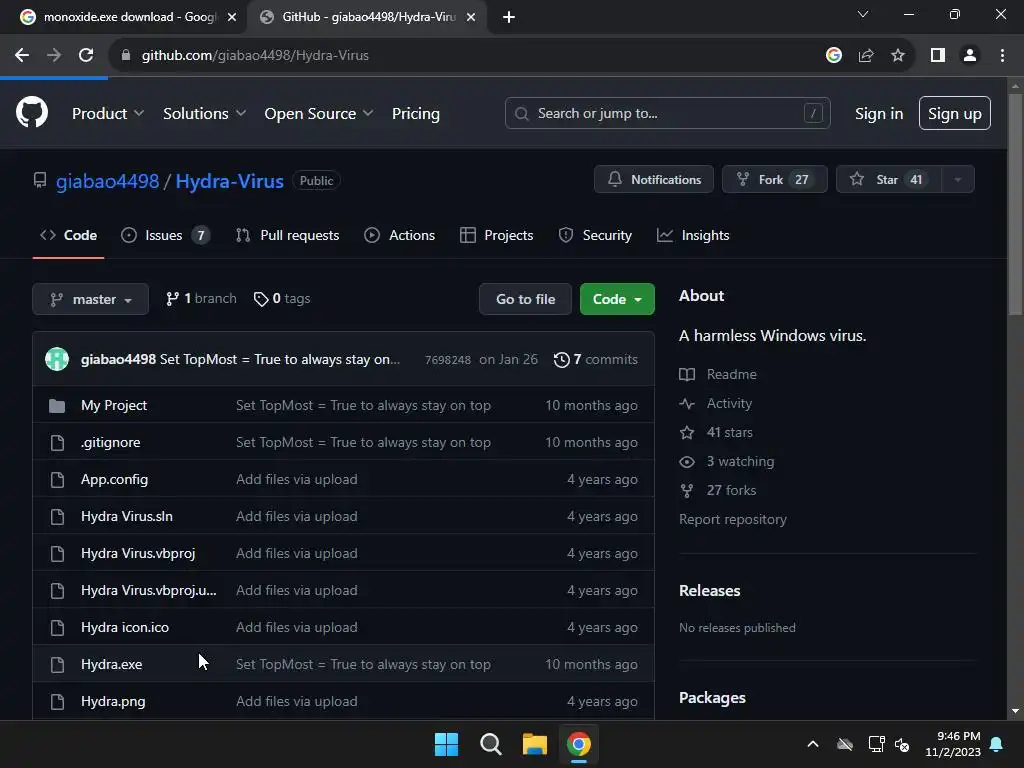Open the giabao4498 owner link
The height and width of the screenshot is (768, 1024).
[x=107, y=181]
